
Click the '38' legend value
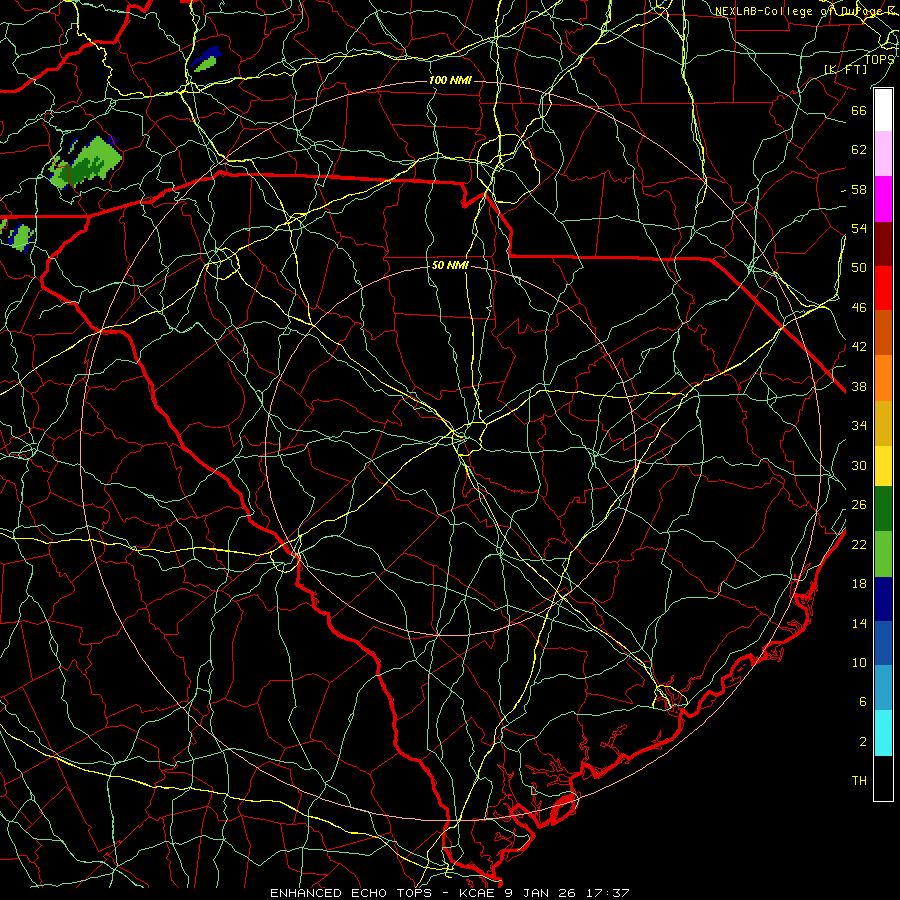click(859, 386)
